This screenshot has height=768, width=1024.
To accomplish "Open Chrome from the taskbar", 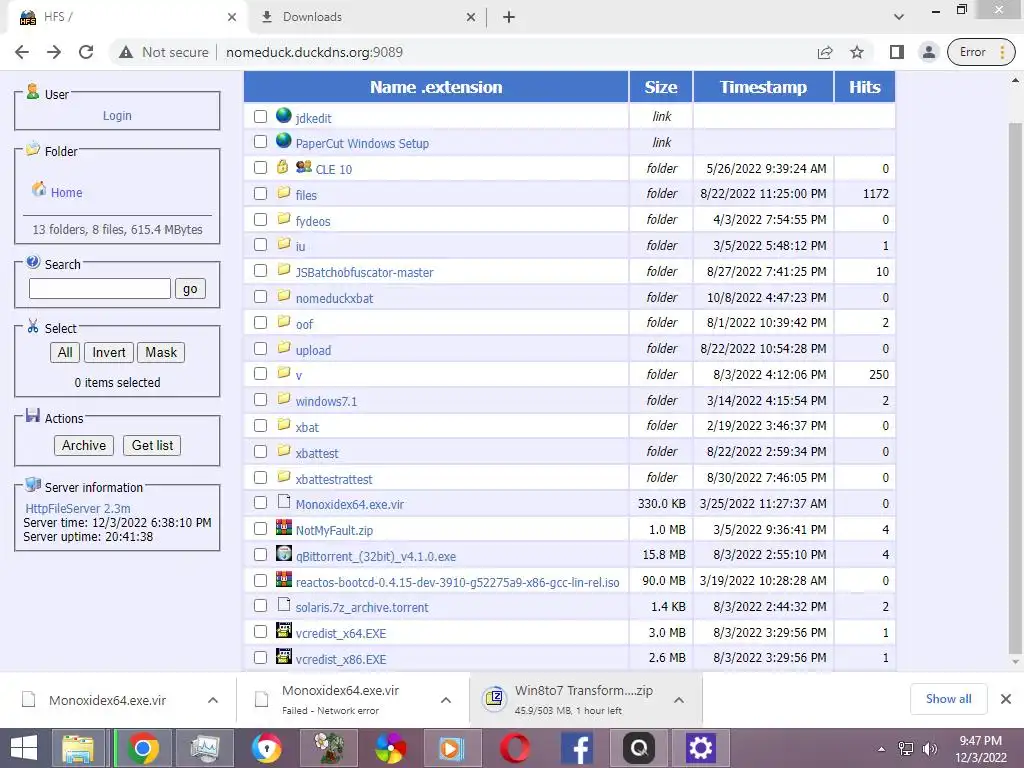I will coord(142,748).
